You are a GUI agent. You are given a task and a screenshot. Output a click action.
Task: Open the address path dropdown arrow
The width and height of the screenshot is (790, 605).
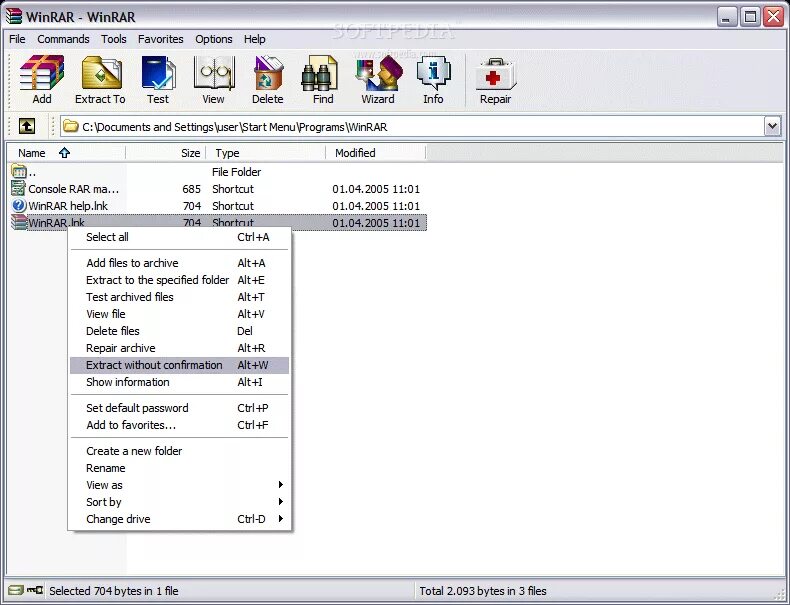tap(772, 126)
